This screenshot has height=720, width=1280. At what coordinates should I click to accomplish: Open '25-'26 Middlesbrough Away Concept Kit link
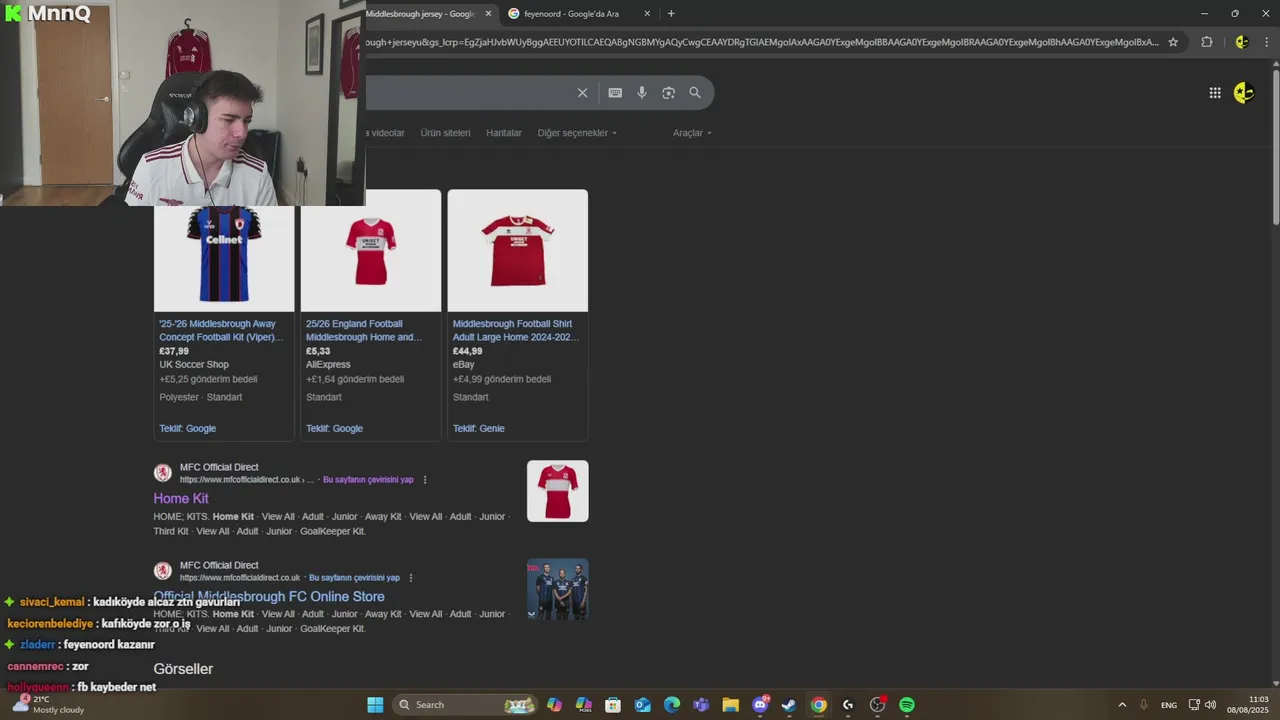tap(221, 331)
